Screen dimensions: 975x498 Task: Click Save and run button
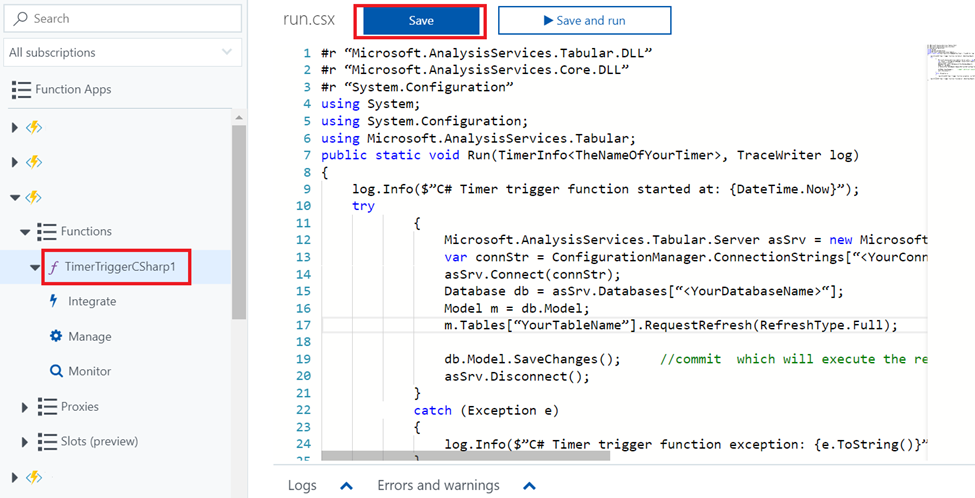pyautogui.click(x=585, y=21)
